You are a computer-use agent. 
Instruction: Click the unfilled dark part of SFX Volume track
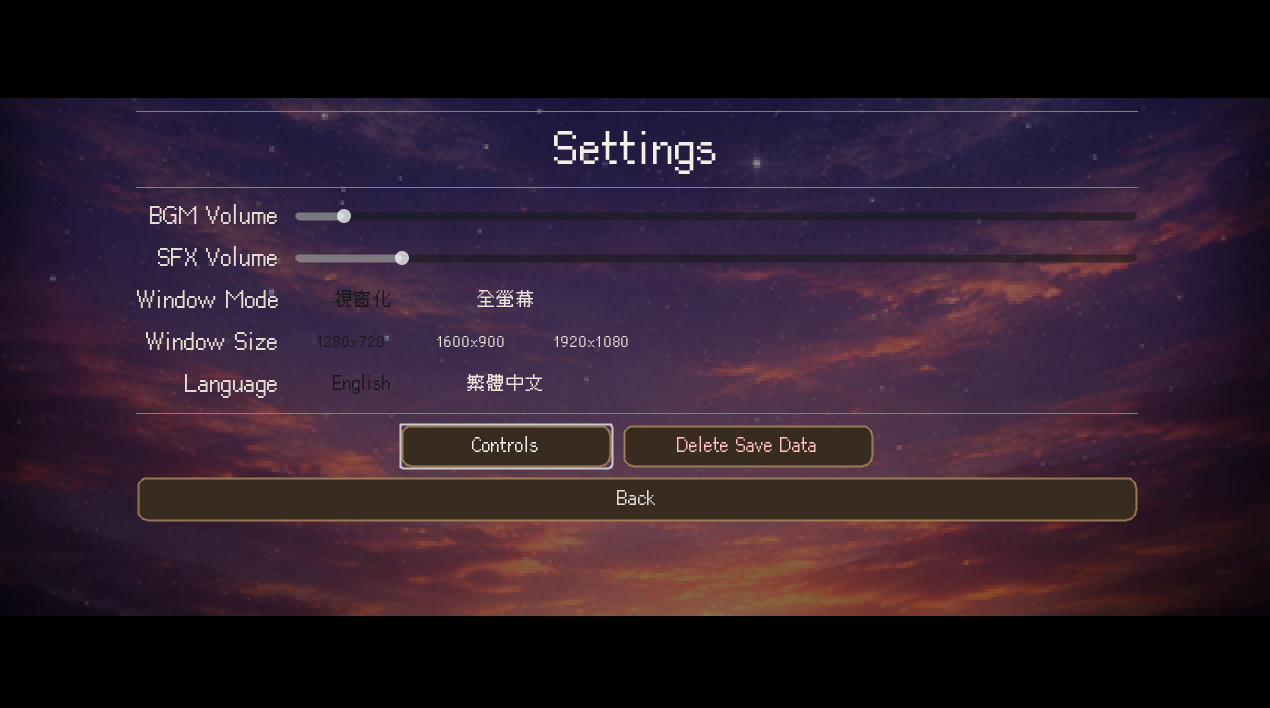click(x=772, y=258)
